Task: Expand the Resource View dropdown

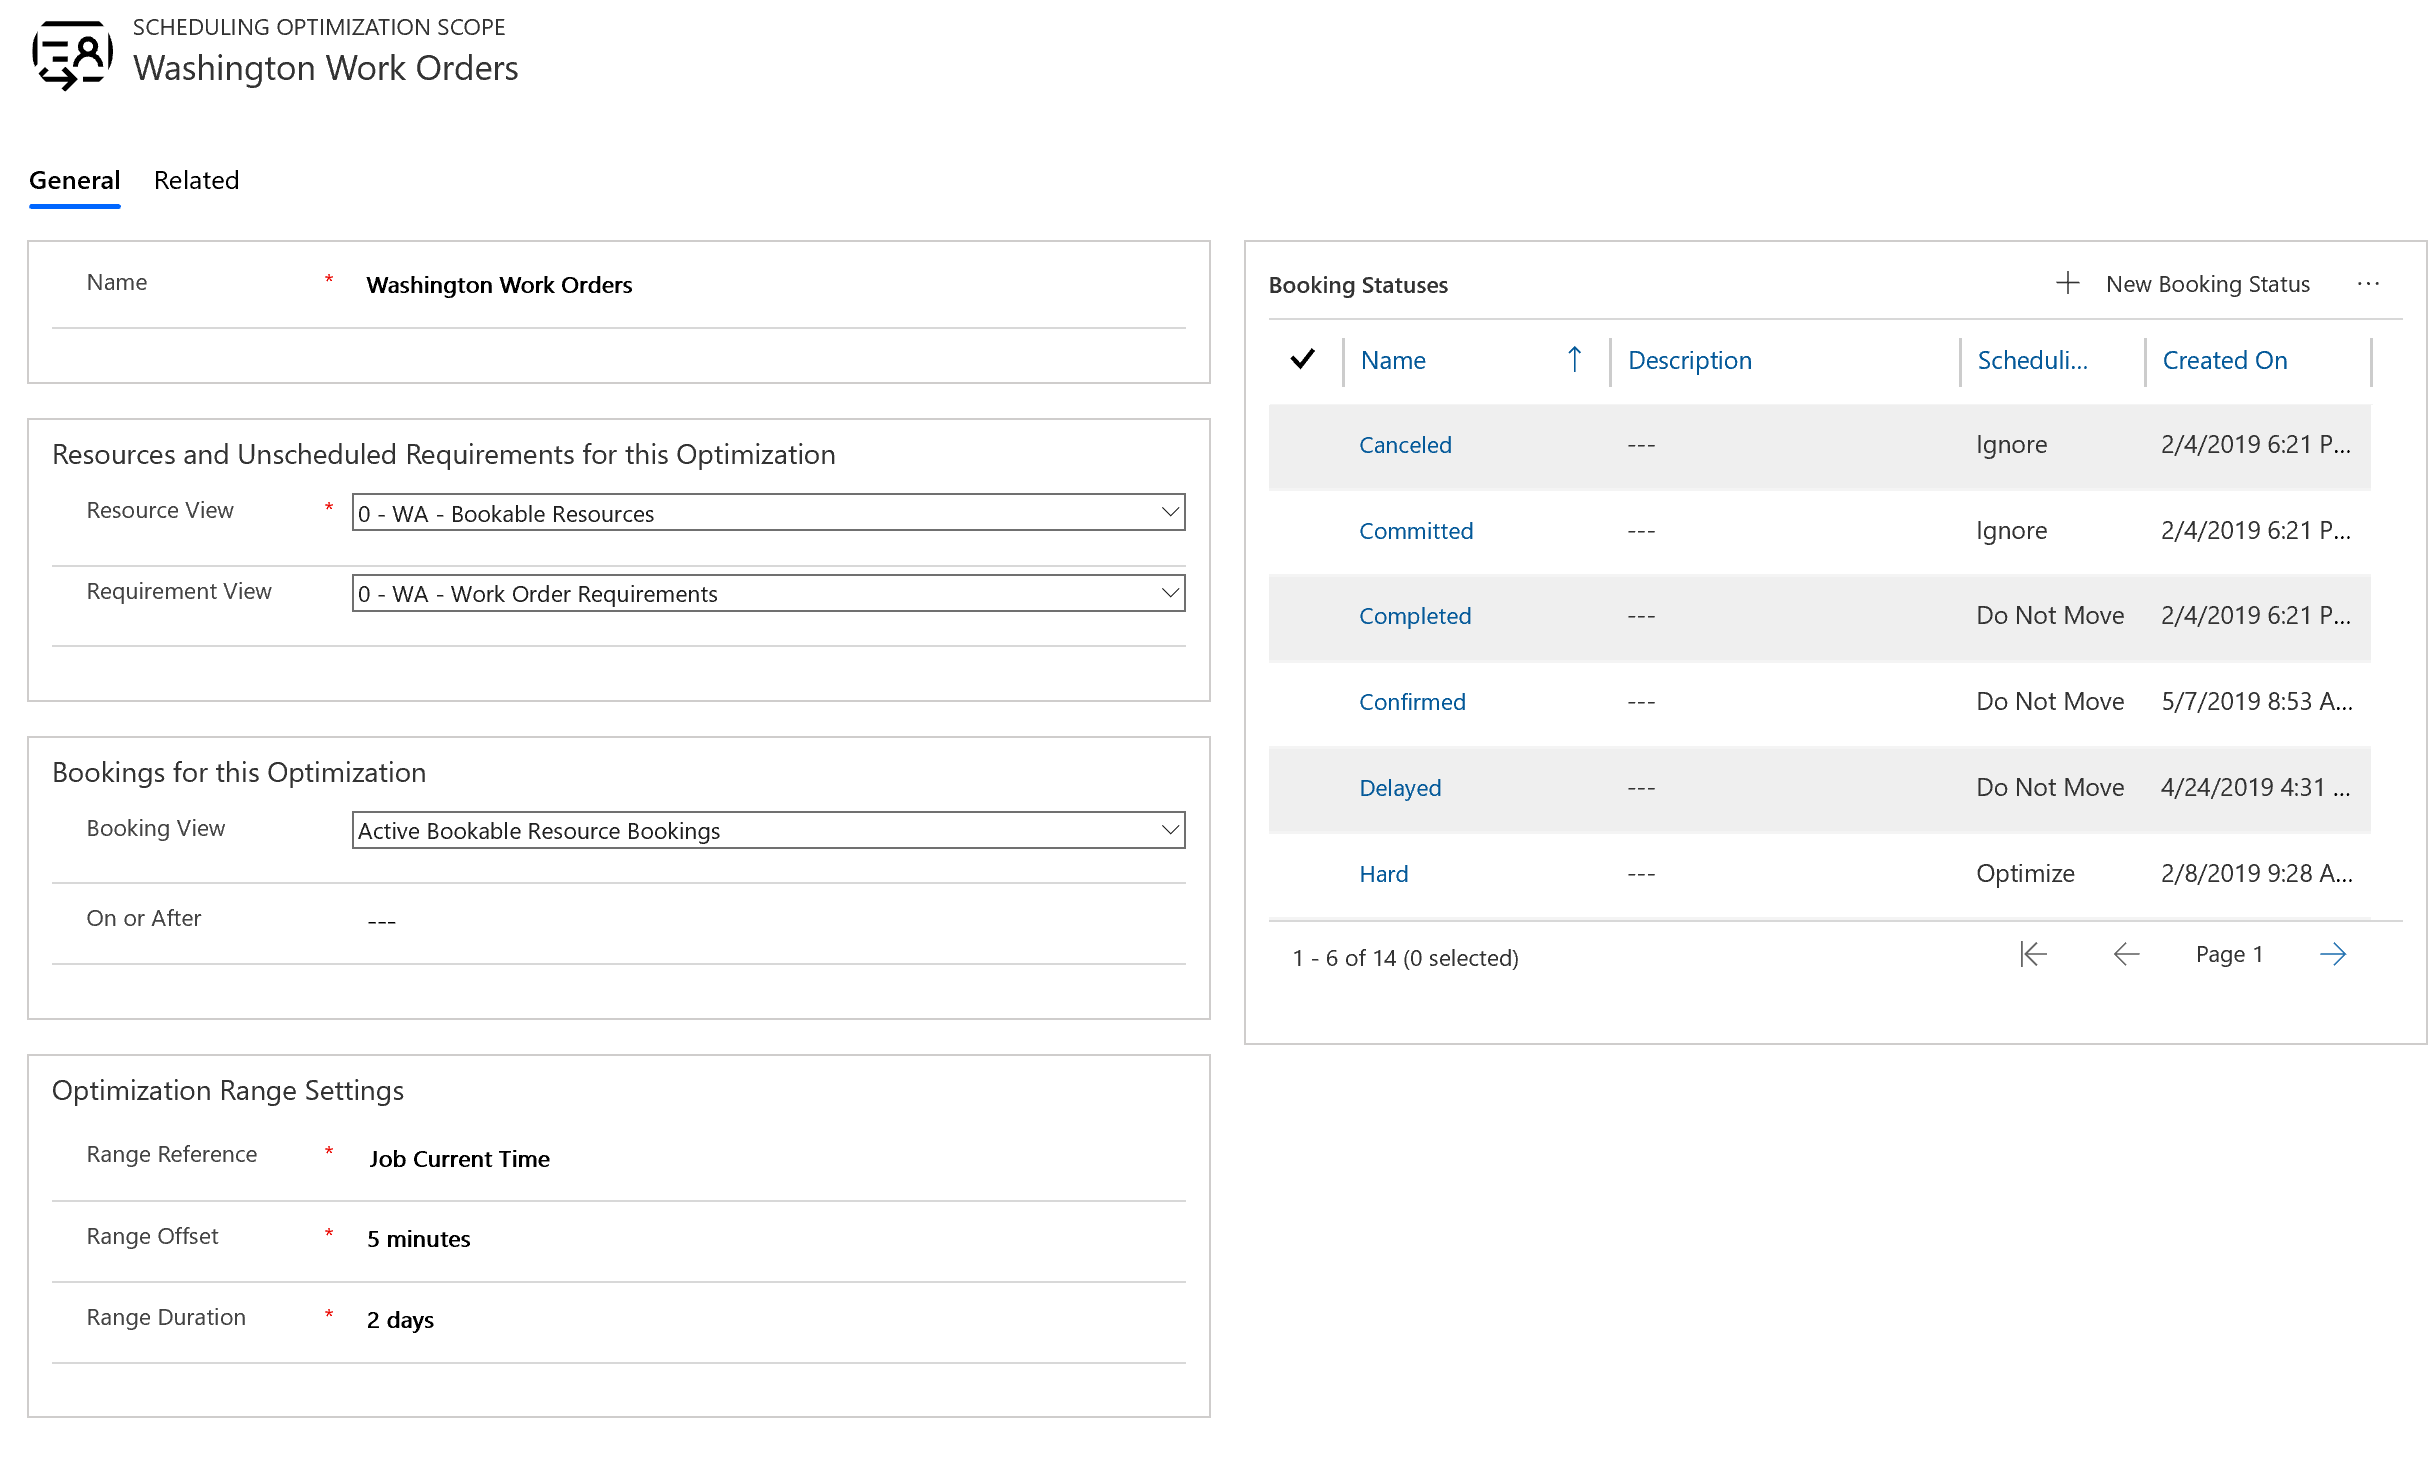Action: pos(1167,512)
